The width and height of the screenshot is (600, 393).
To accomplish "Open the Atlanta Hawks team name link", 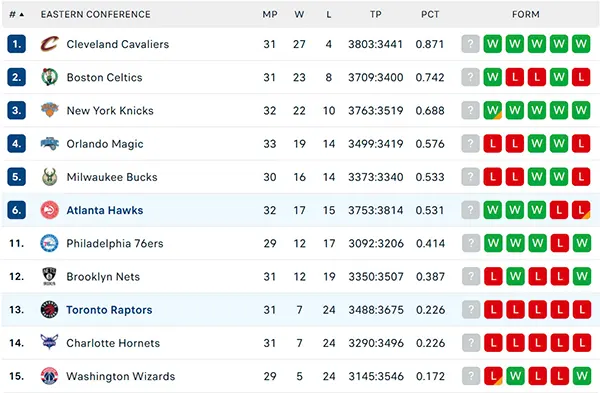I will click(105, 210).
